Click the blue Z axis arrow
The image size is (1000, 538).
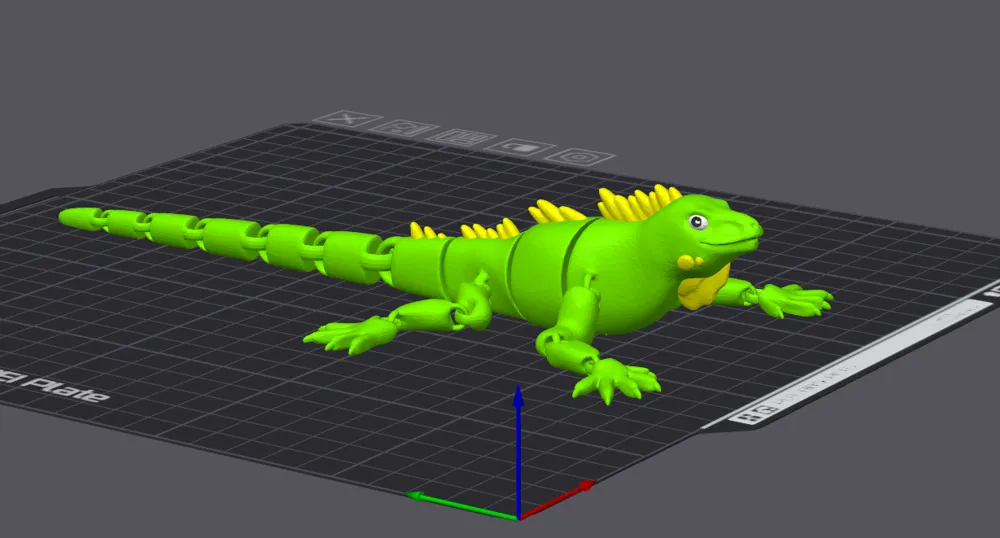click(518, 450)
